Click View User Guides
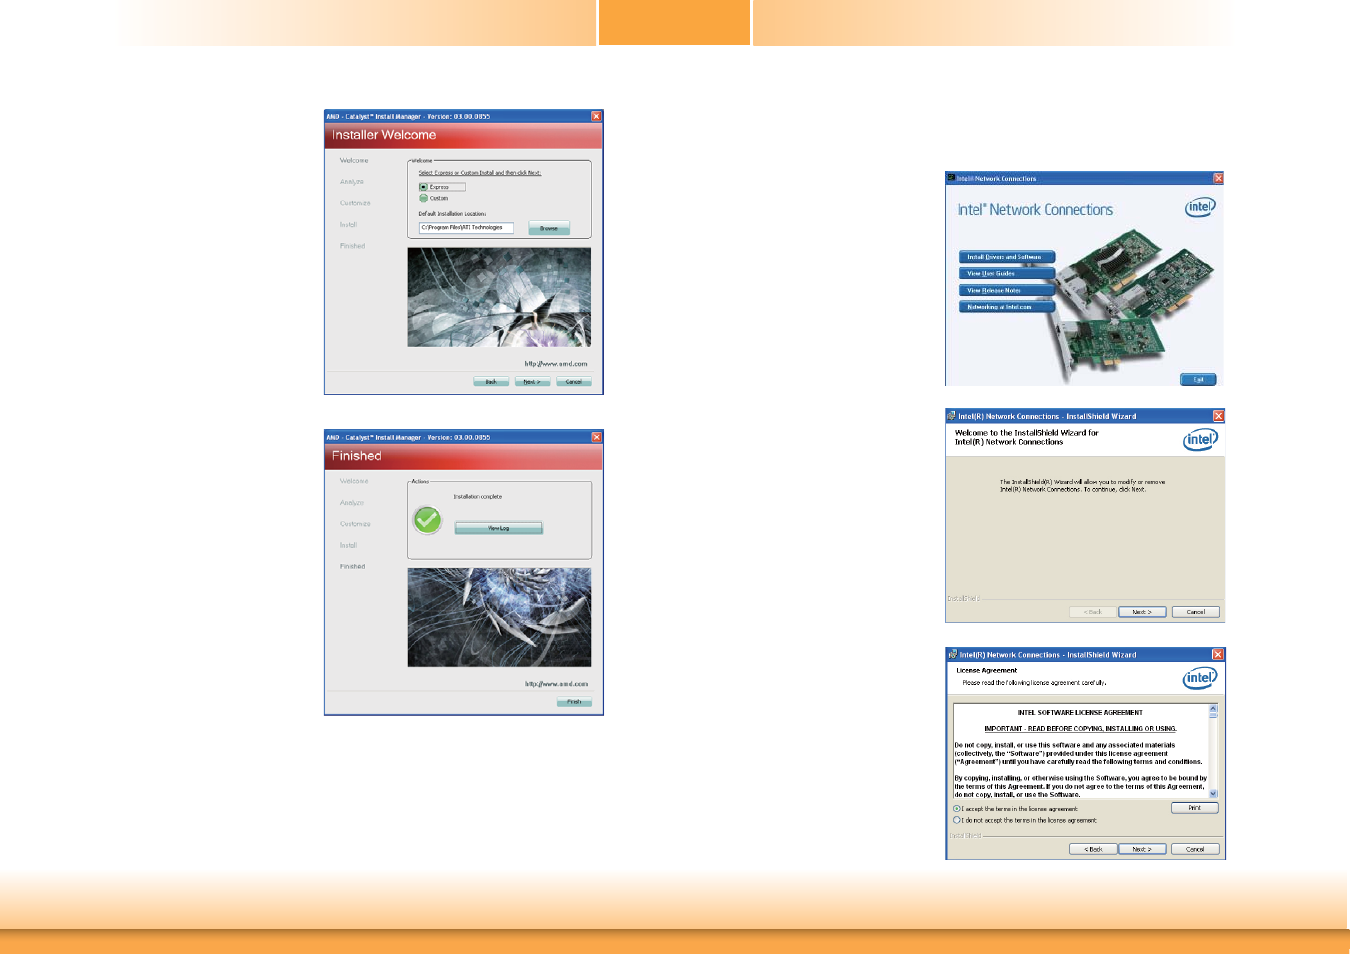 coord(1006,273)
